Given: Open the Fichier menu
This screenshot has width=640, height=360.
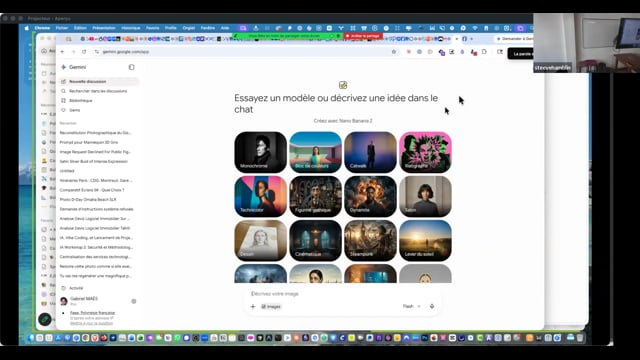Looking at the screenshot, I should click(x=62, y=28).
